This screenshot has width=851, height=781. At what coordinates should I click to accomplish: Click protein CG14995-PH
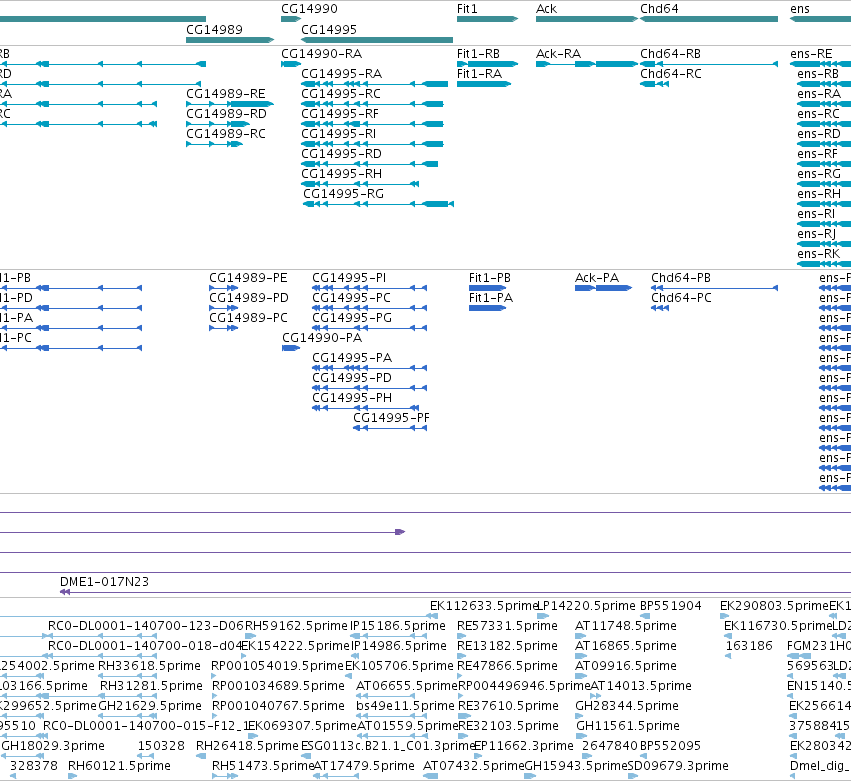[365, 408]
